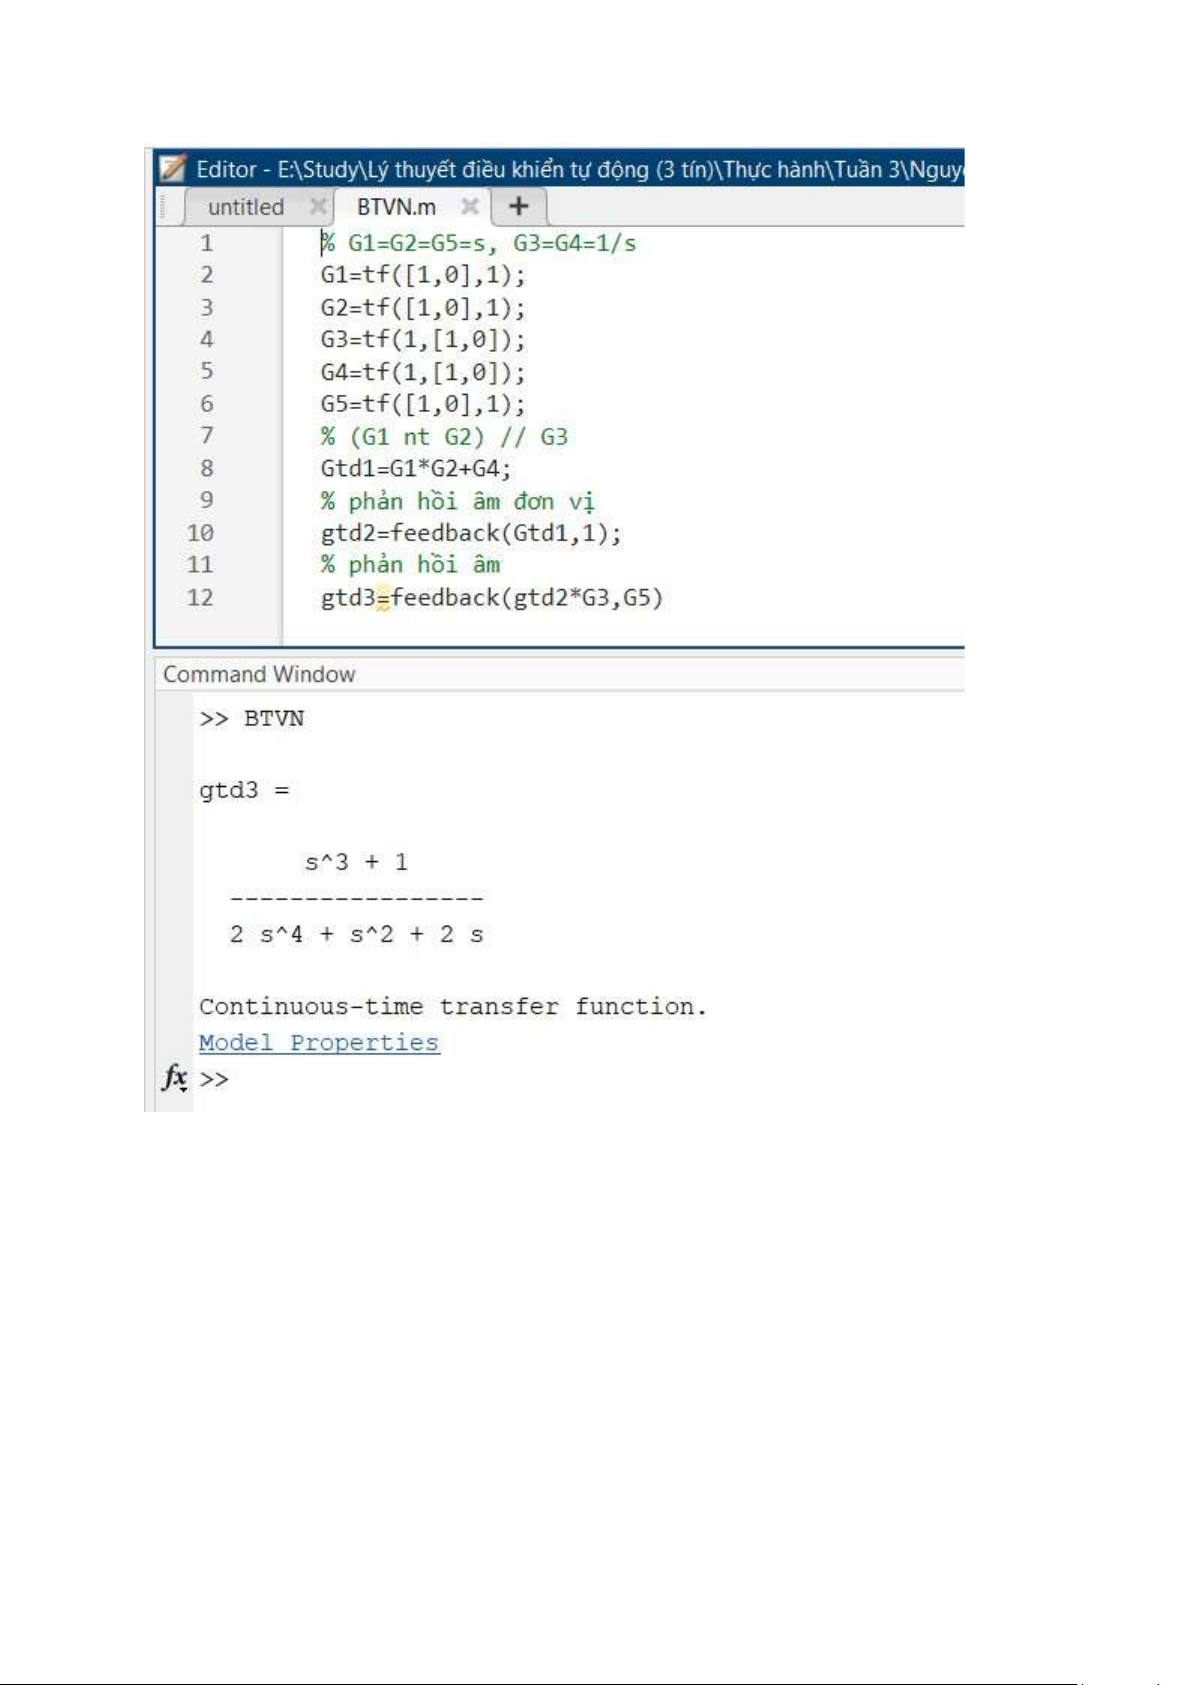Close the BTVN.m editor tab

469,207
